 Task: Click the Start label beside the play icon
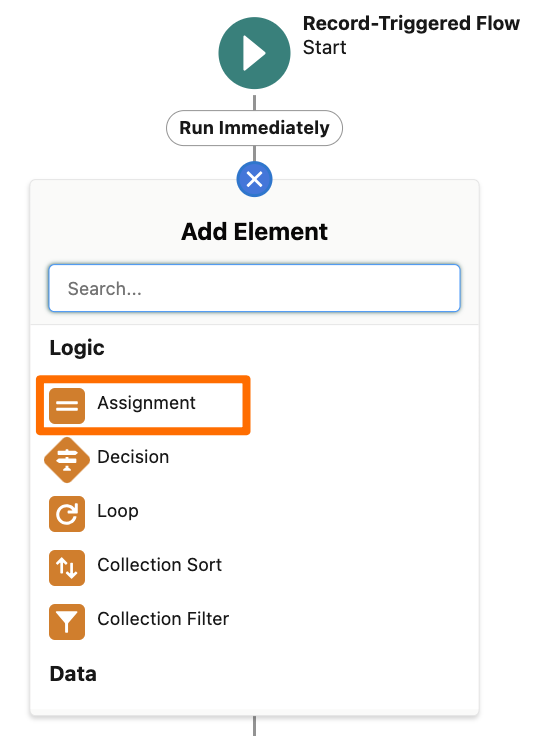[324, 47]
